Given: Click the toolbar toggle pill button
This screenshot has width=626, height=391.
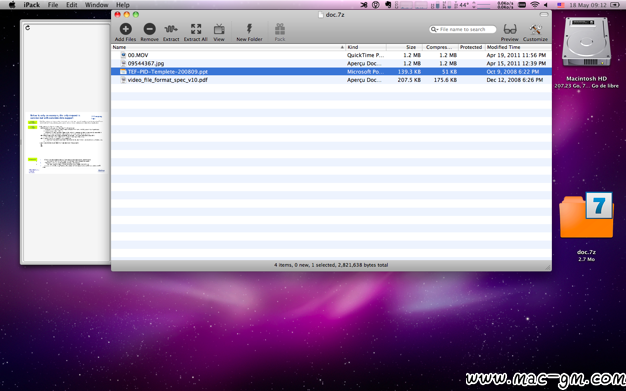Looking at the screenshot, I should tap(544, 14).
